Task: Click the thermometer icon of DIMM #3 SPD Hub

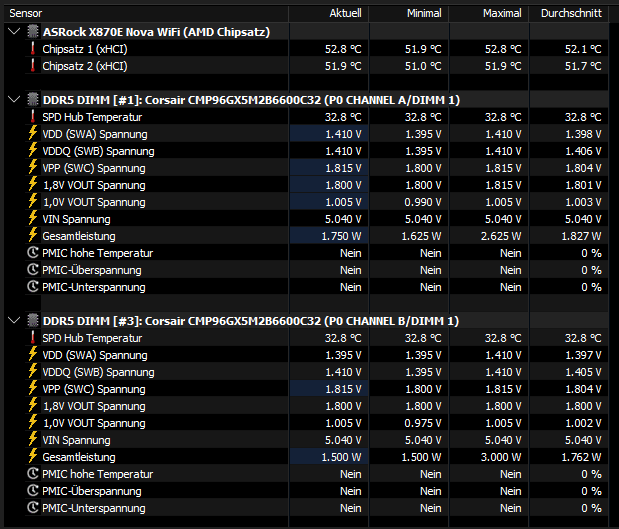Action: click(33, 338)
